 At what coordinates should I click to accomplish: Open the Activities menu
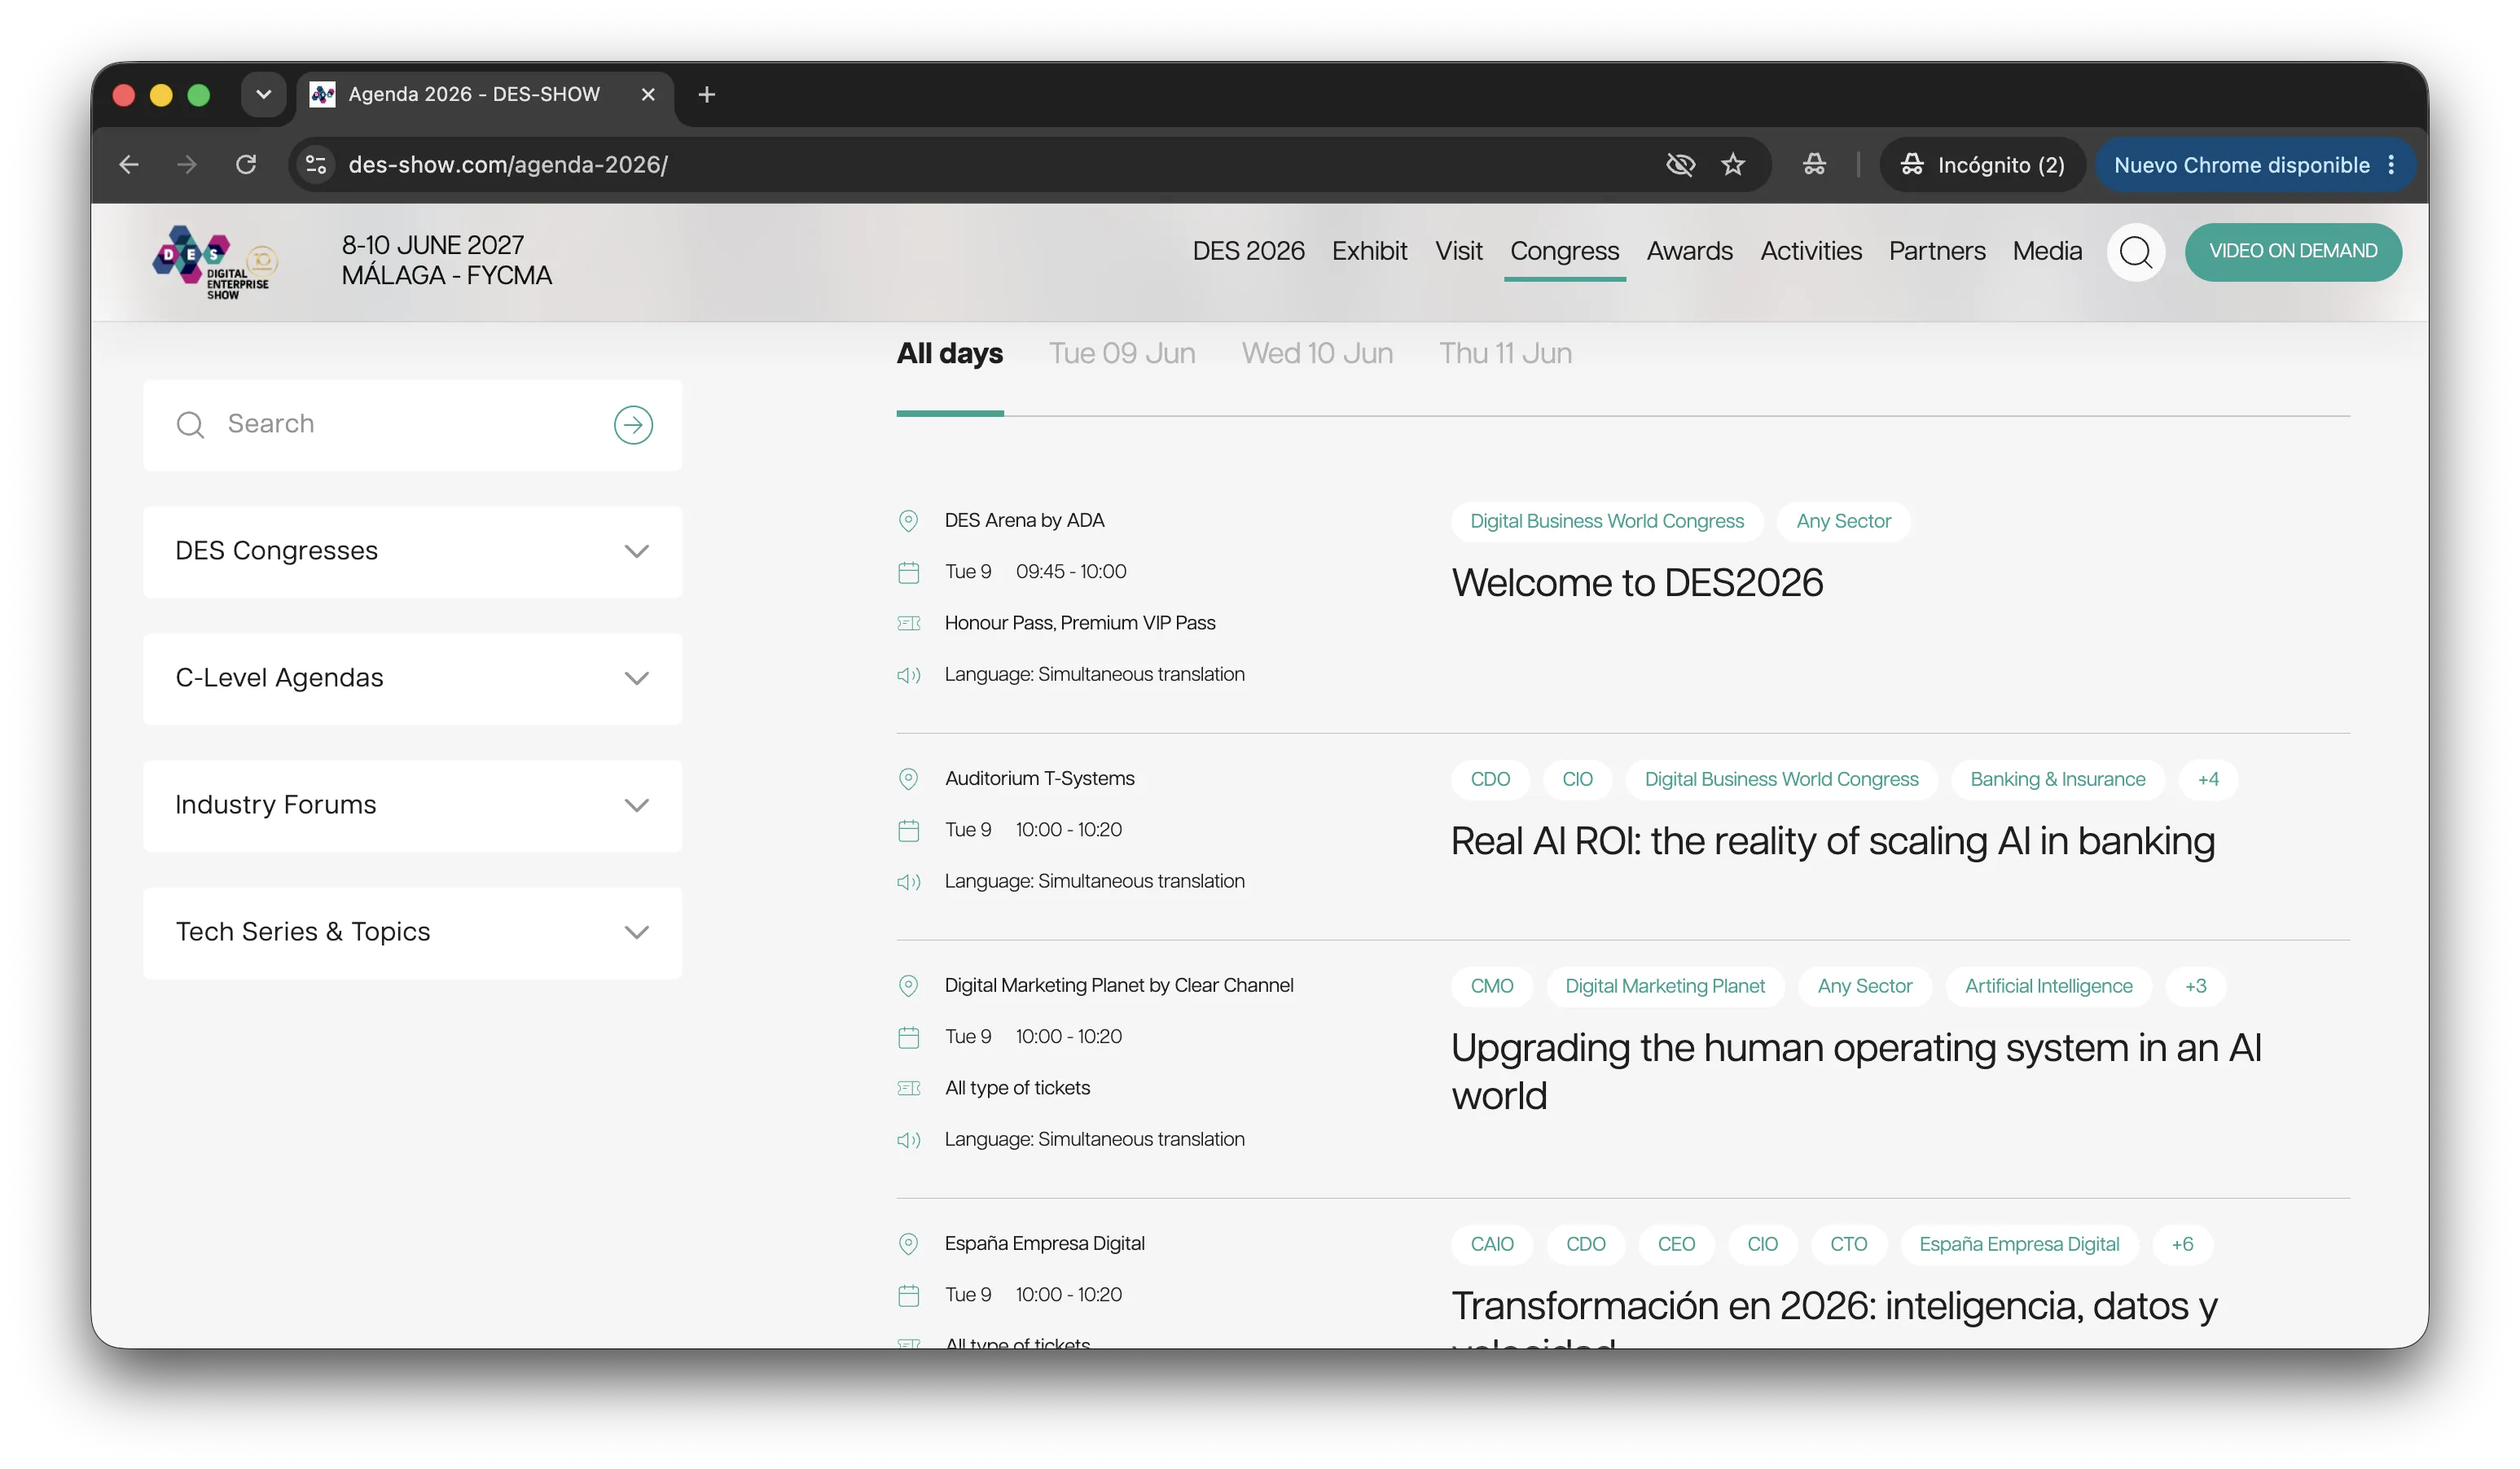tap(1811, 251)
